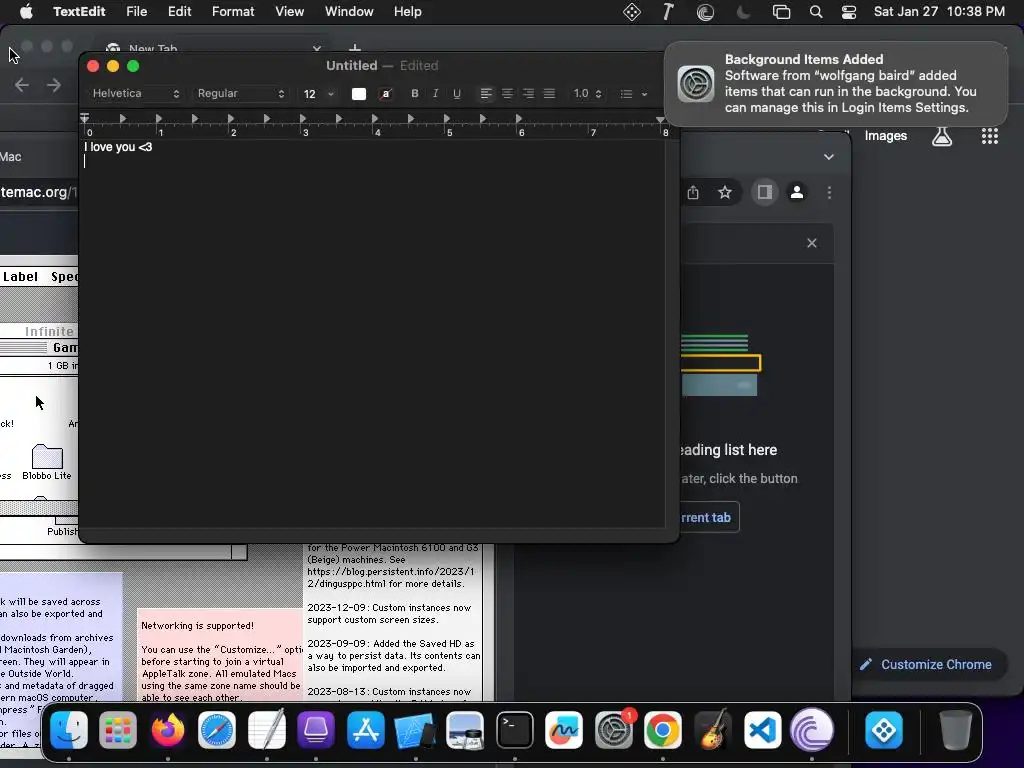The width and height of the screenshot is (1024, 768).
Task: Bookmark page with Chrome star icon
Action: [x=725, y=192]
